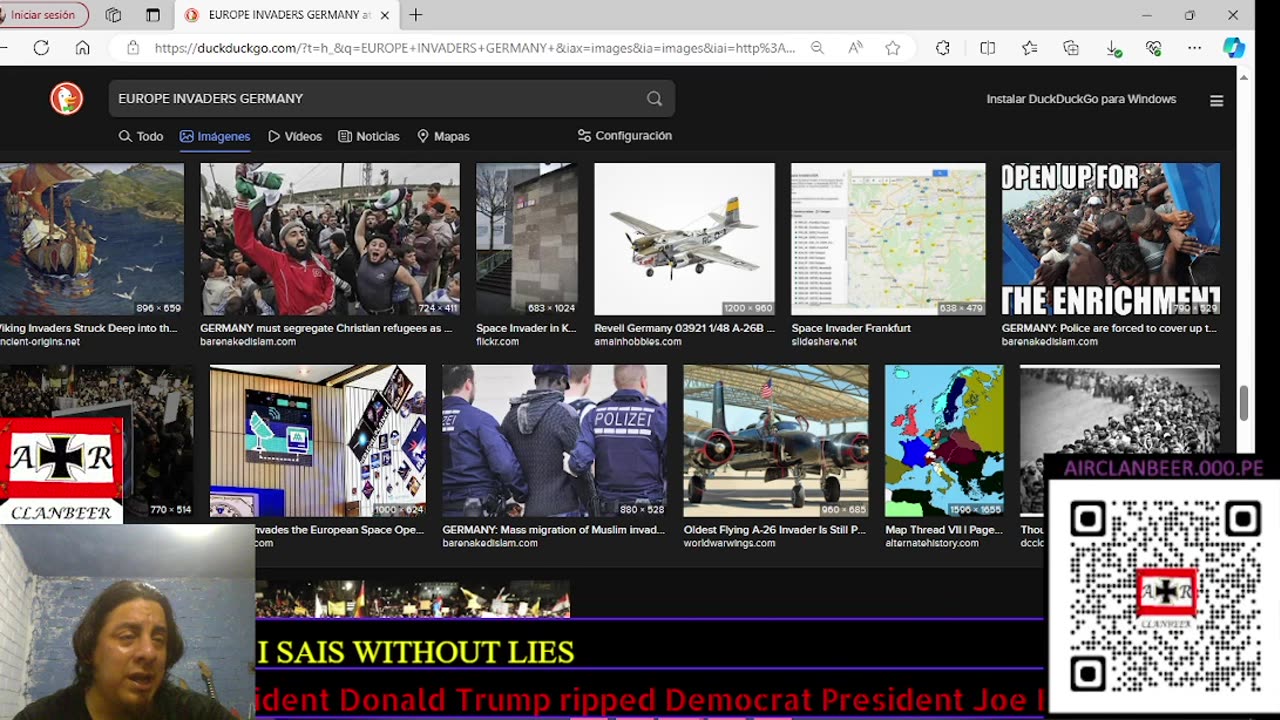Click the Iniciar sesión profile button
This screenshot has width=1280, height=720.
click(x=42, y=15)
